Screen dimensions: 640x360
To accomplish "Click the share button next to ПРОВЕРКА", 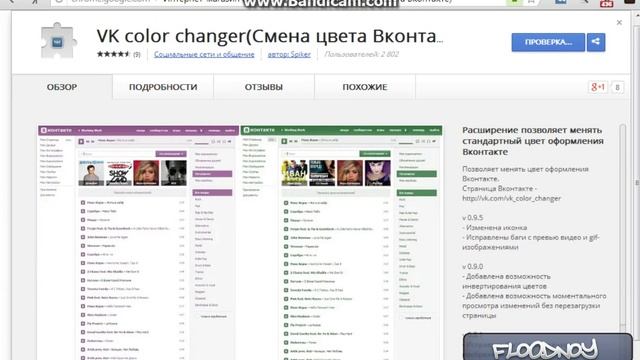I will coord(596,42).
